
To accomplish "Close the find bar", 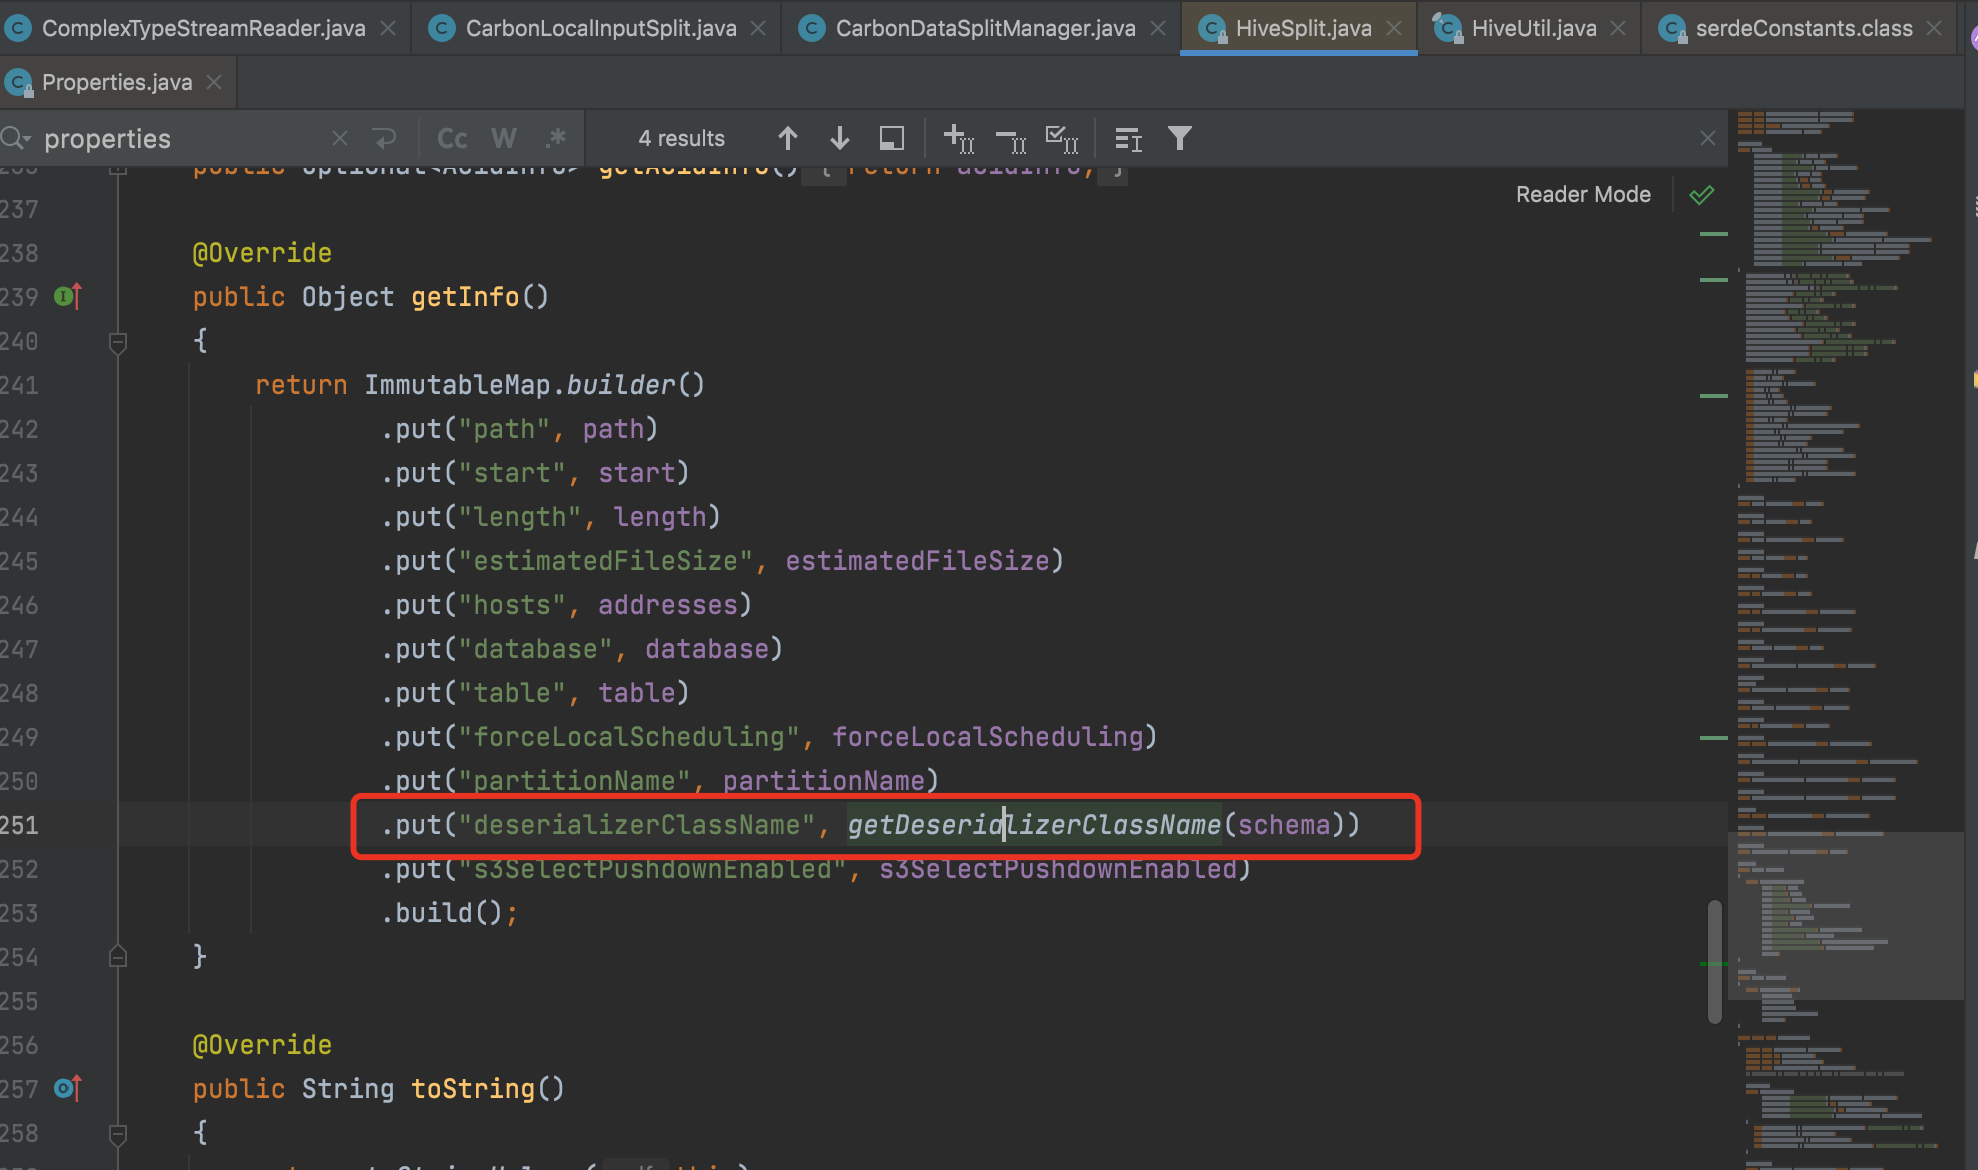I will tap(1708, 138).
